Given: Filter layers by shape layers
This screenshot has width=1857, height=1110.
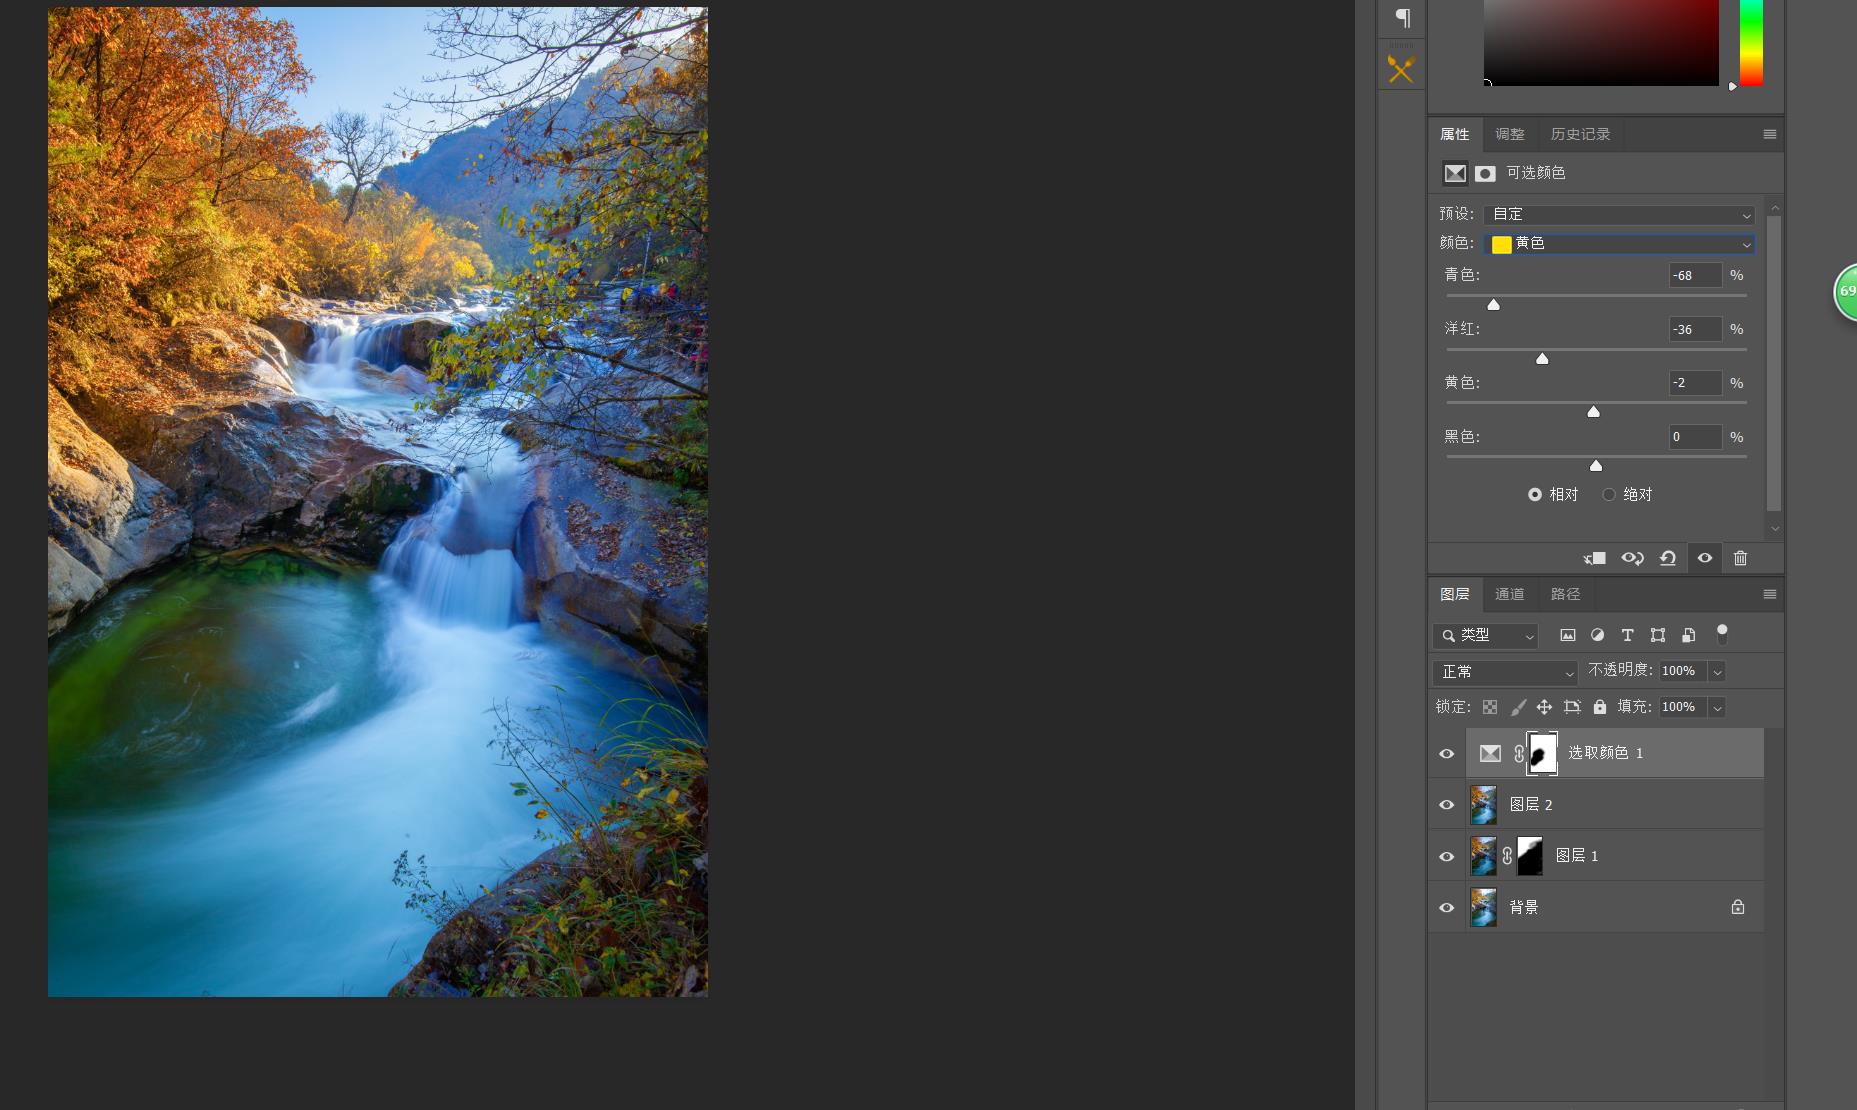Looking at the screenshot, I should (x=1657, y=635).
